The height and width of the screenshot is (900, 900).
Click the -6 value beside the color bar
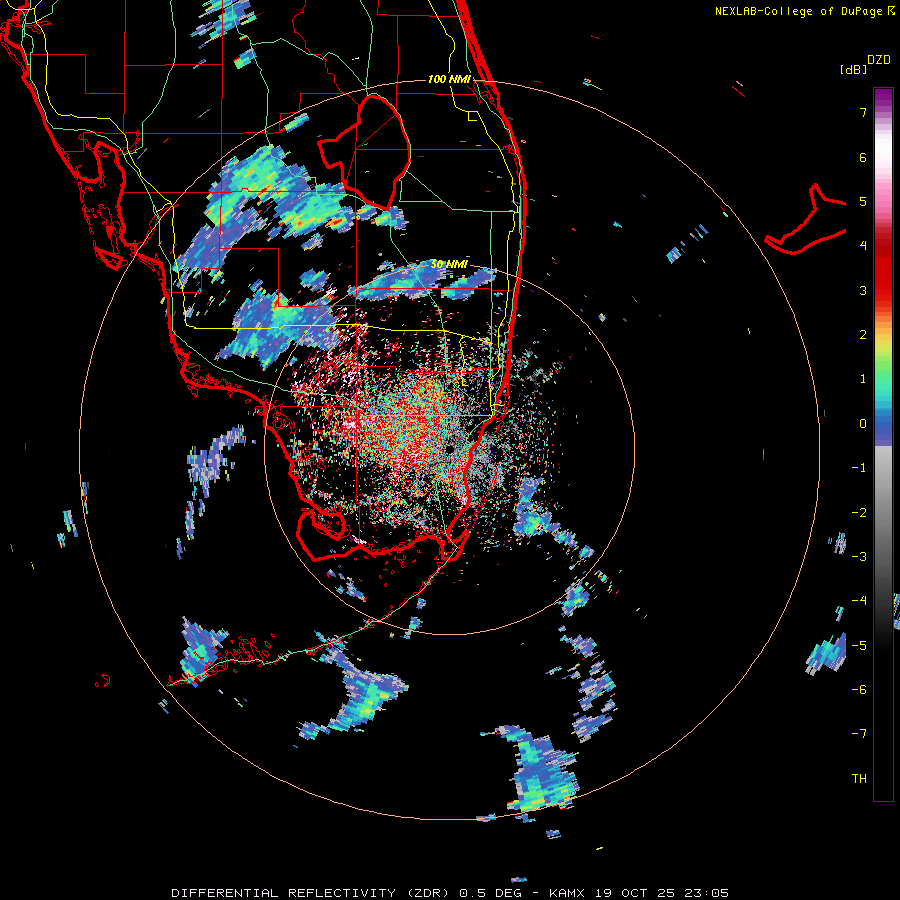pos(859,690)
